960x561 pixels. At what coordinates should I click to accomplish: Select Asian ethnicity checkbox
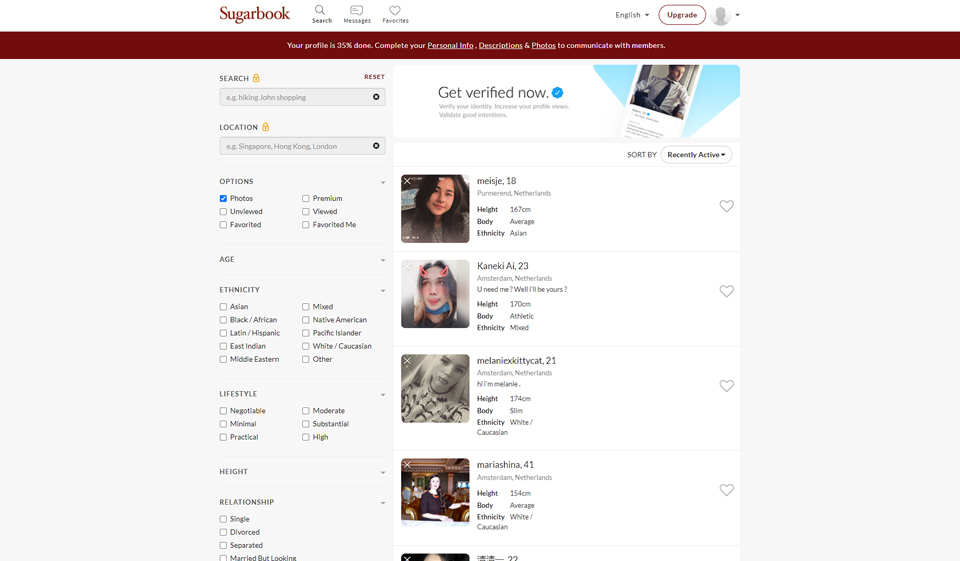pyautogui.click(x=223, y=307)
